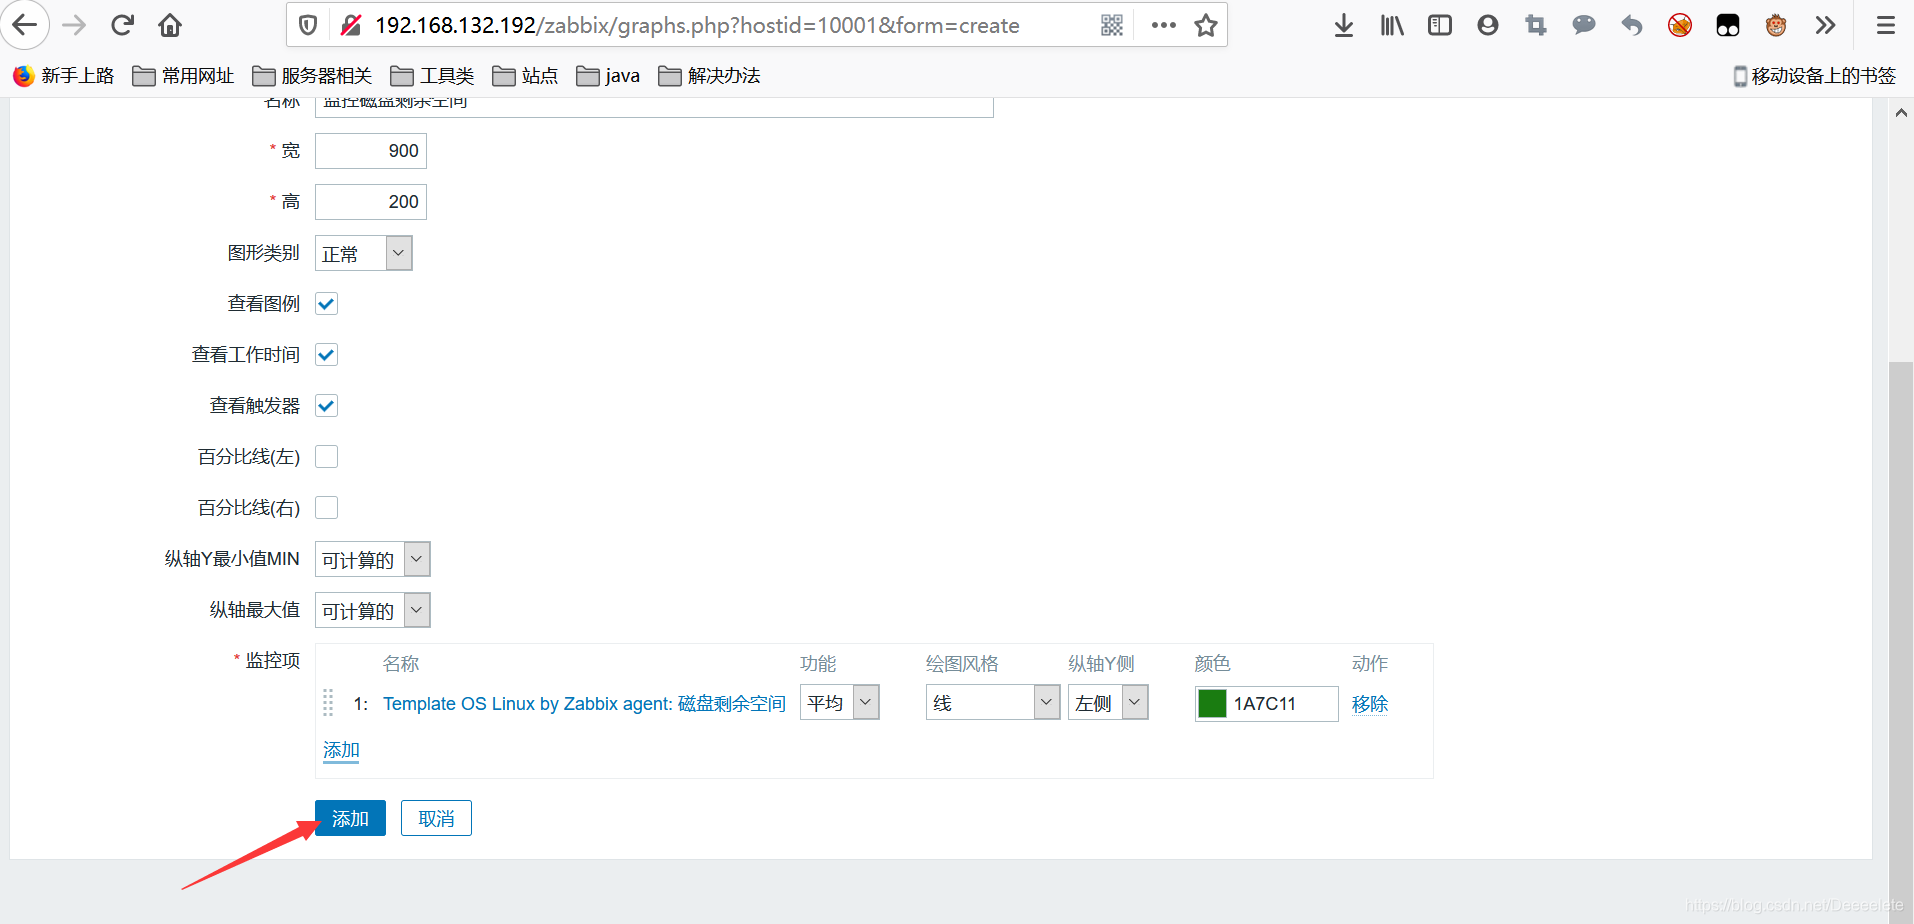Bookmark this page with the star

click(x=1206, y=25)
